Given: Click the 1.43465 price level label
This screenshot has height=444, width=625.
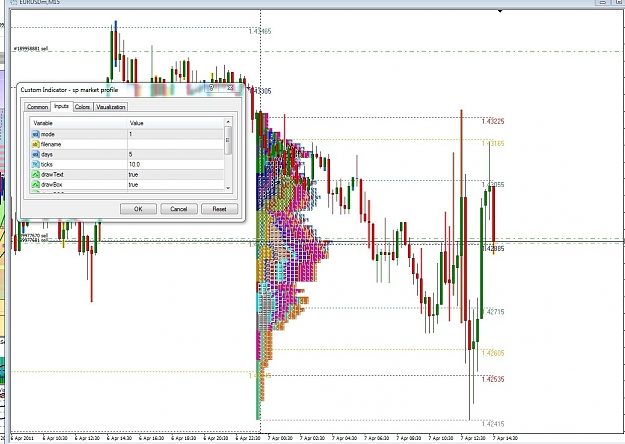Looking at the screenshot, I should tap(260, 31).
